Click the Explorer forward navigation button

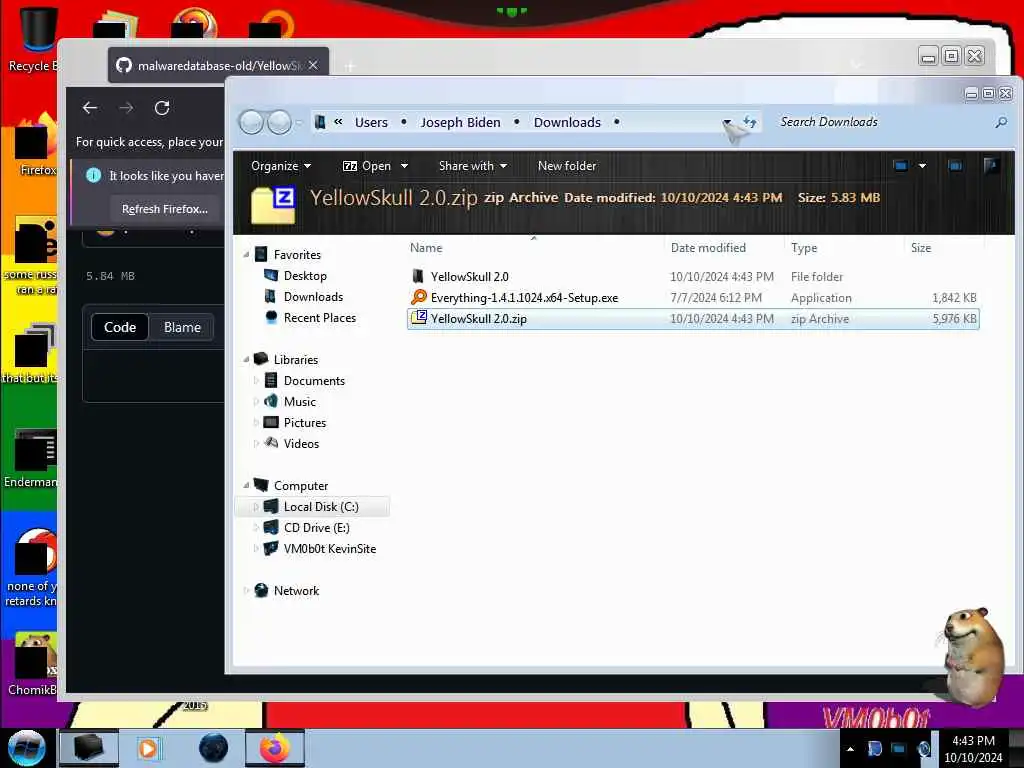point(280,122)
